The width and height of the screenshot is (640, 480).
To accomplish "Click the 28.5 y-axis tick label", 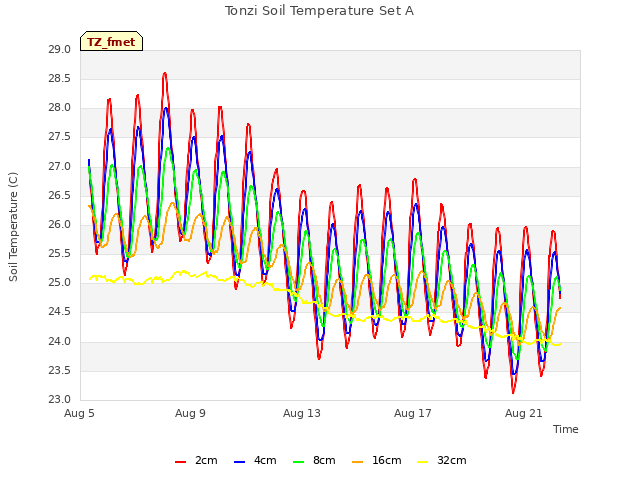I will [x=60, y=79].
